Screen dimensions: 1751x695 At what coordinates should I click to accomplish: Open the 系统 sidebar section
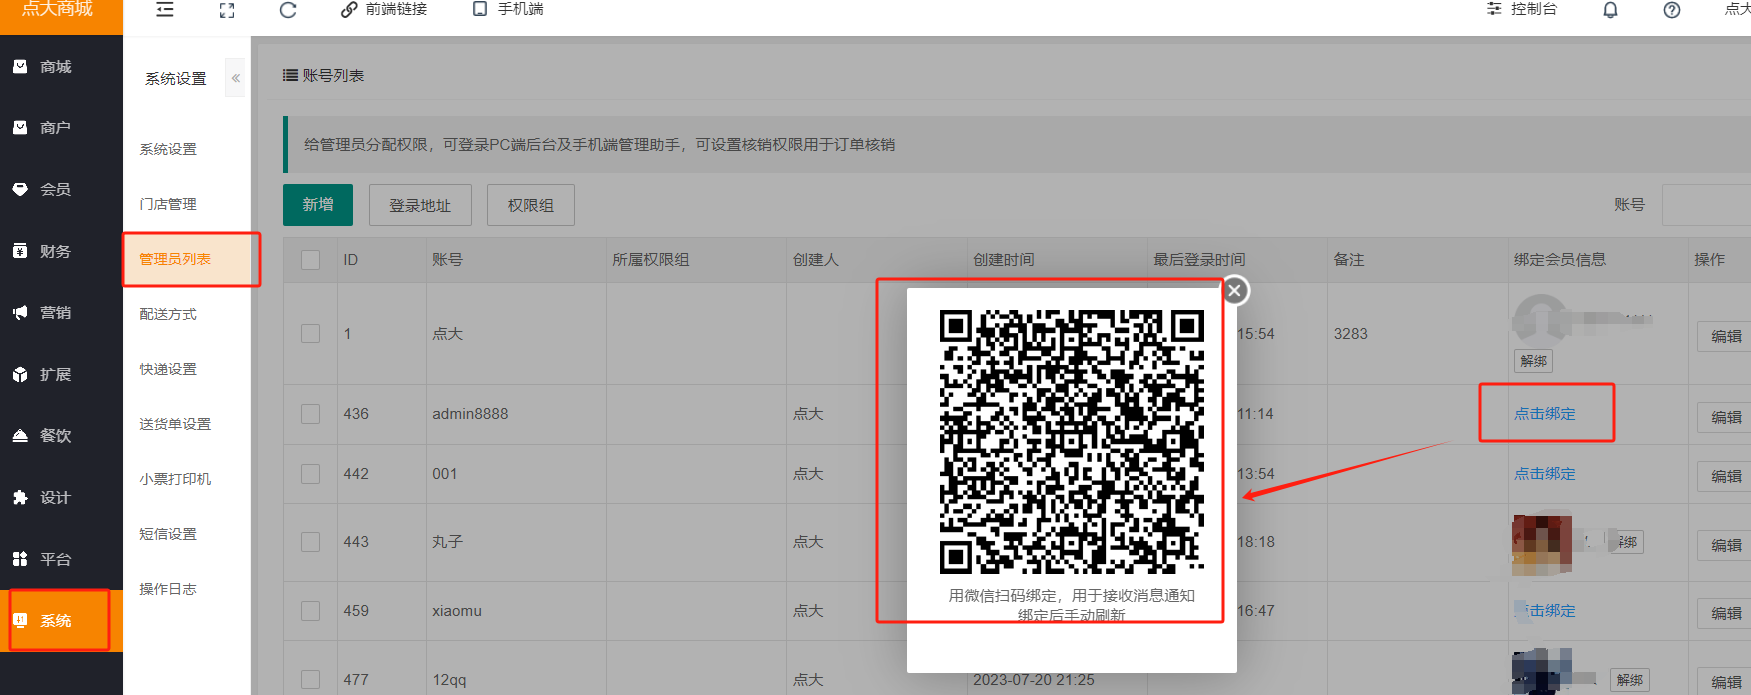61,621
